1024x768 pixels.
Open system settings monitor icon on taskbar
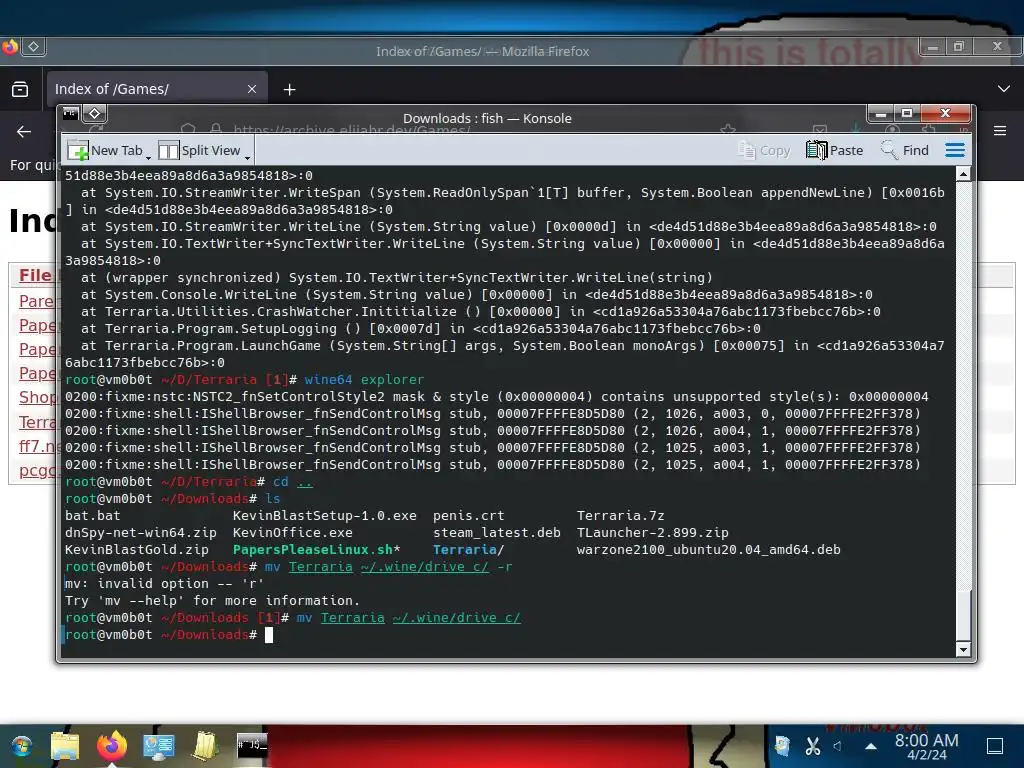[x=159, y=746]
